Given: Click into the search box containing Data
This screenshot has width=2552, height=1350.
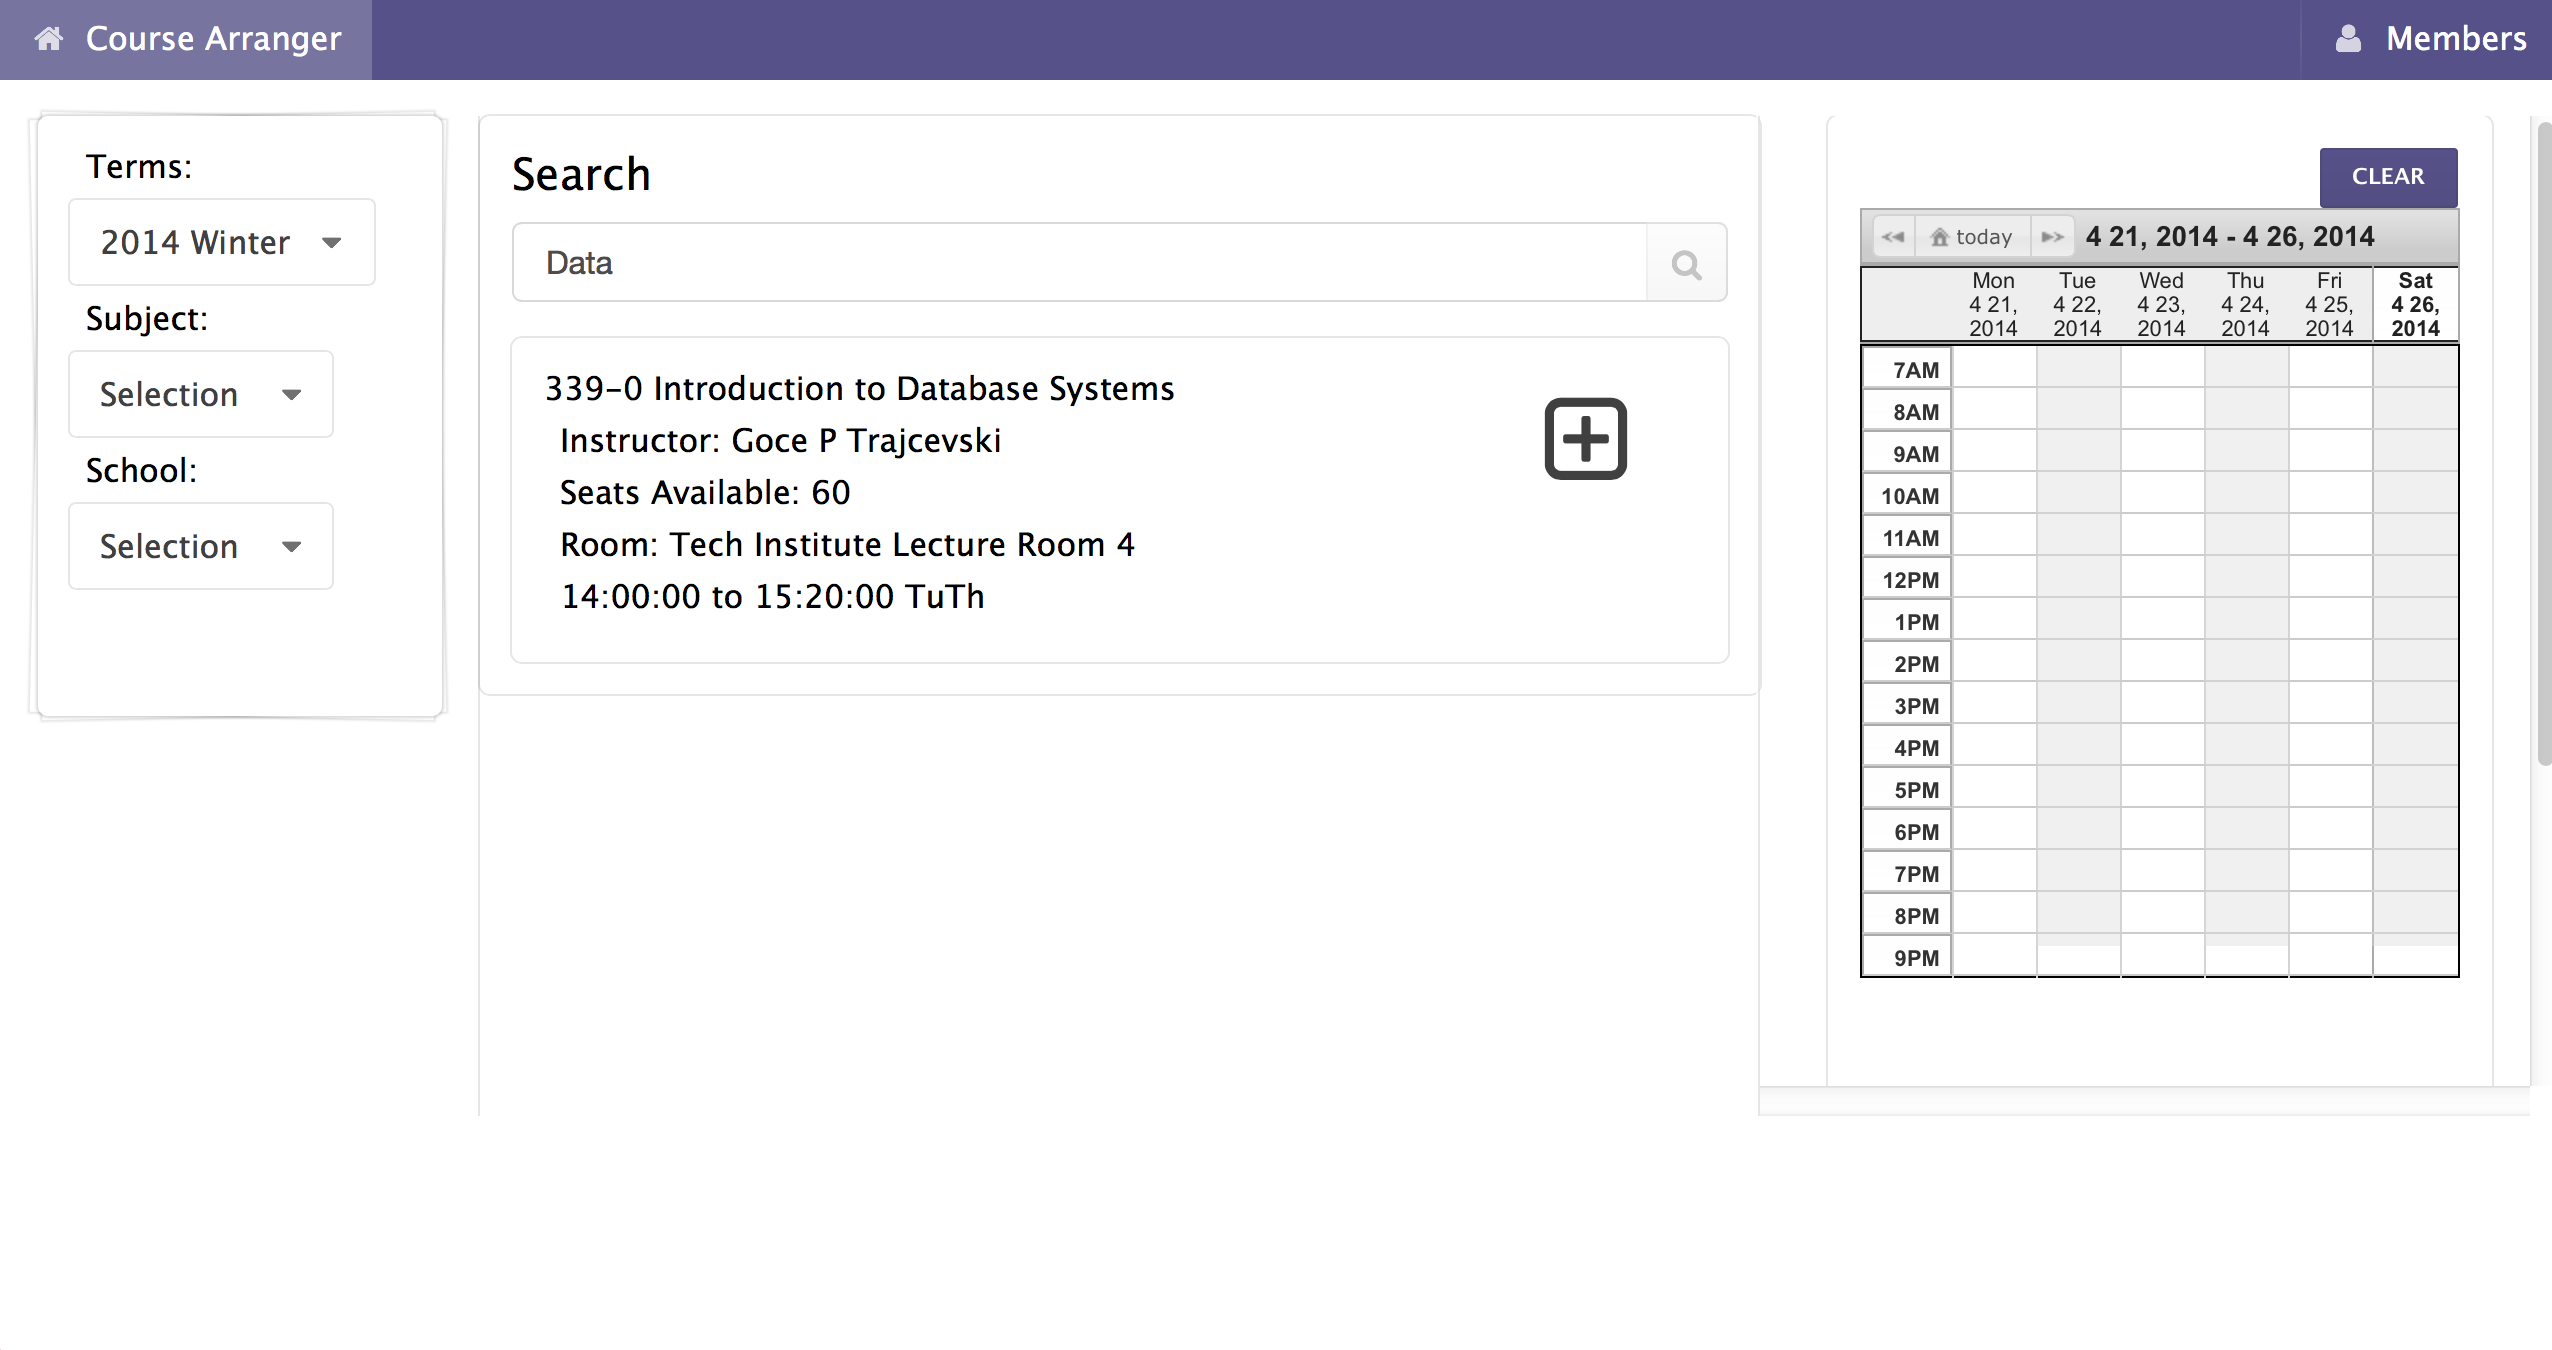Looking at the screenshot, I should [1080, 263].
